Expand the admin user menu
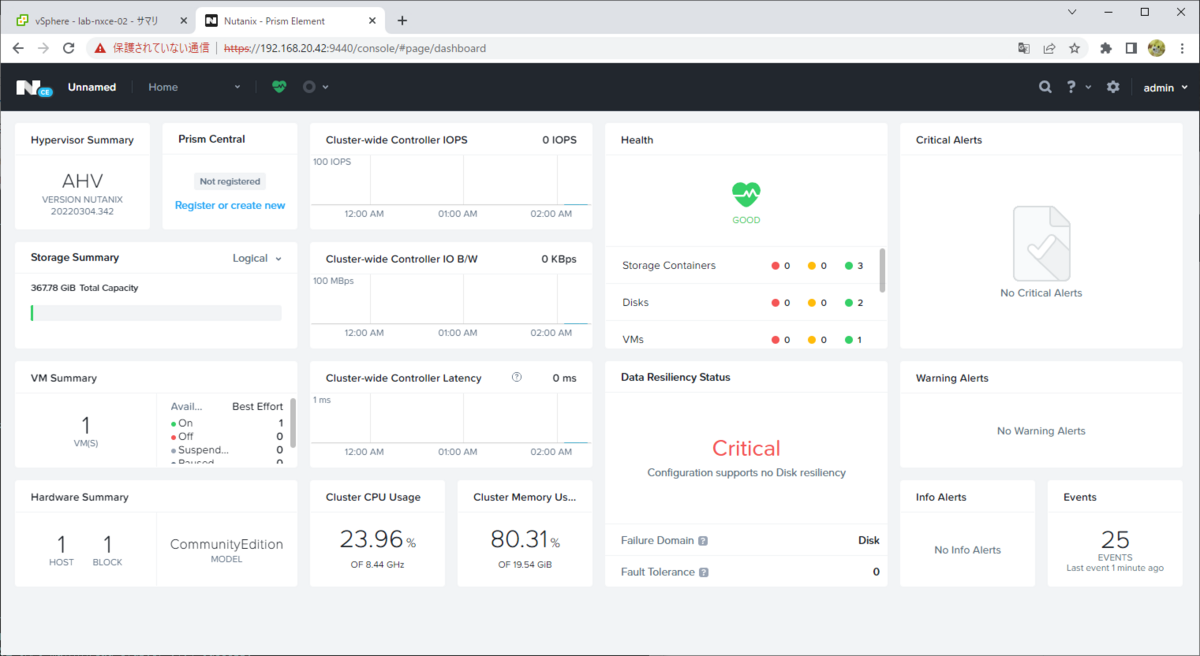 1166,88
